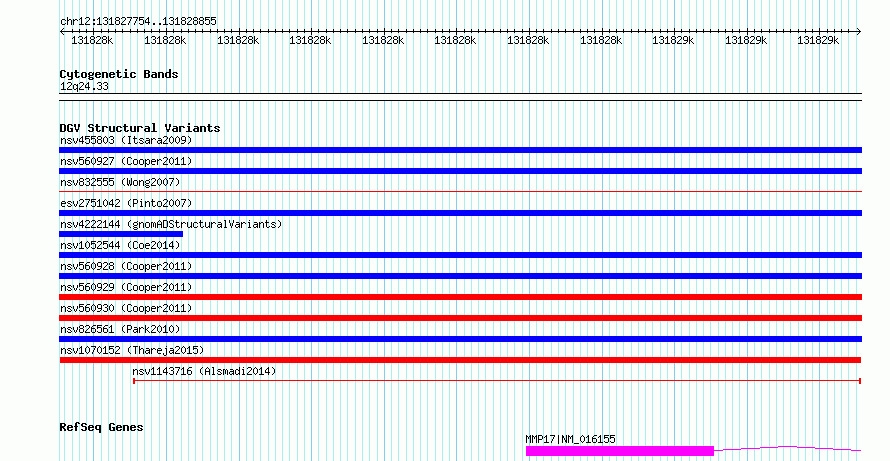890x461 pixels.
Task: Click the blue bar under esv2751042 (Pinto2007)
Action: point(460,213)
